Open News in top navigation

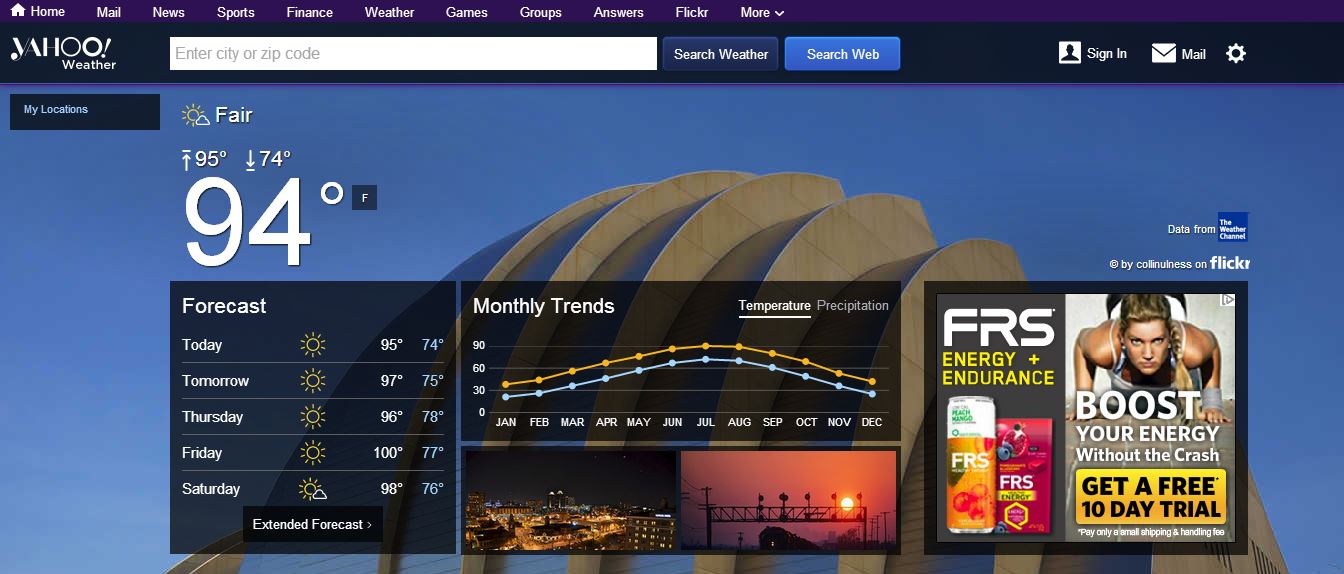click(168, 12)
